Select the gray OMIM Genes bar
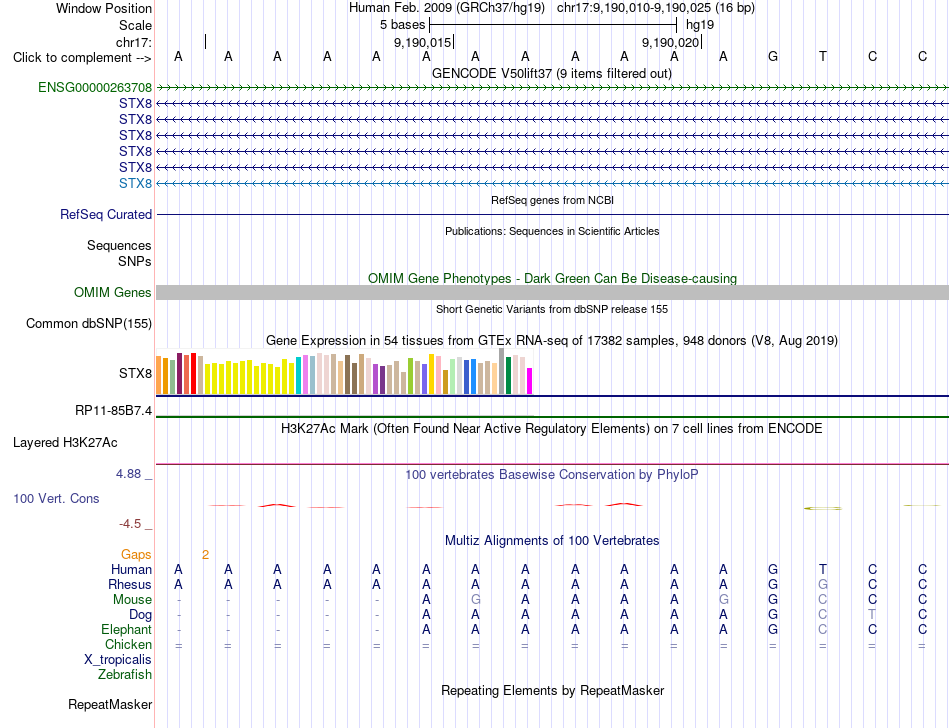 point(552,293)
